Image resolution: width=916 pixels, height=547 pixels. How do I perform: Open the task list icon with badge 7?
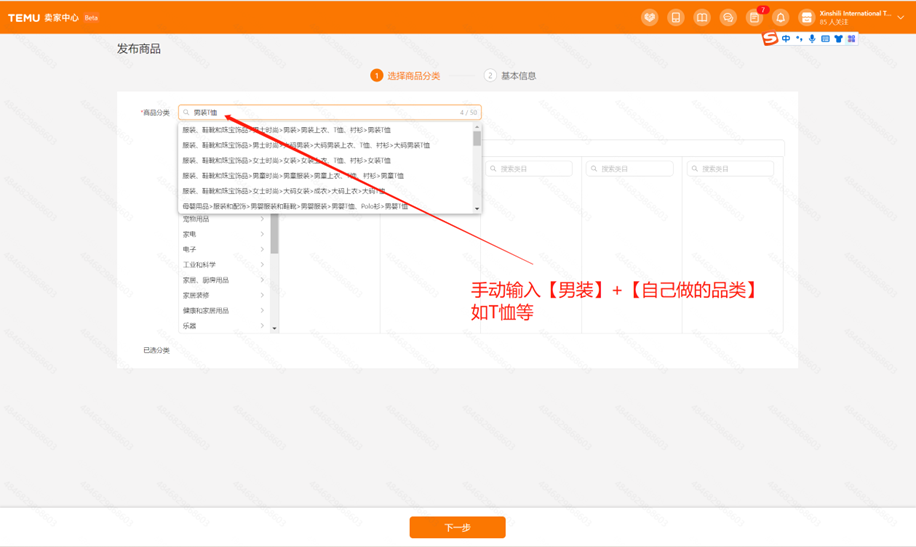[754, 18]
